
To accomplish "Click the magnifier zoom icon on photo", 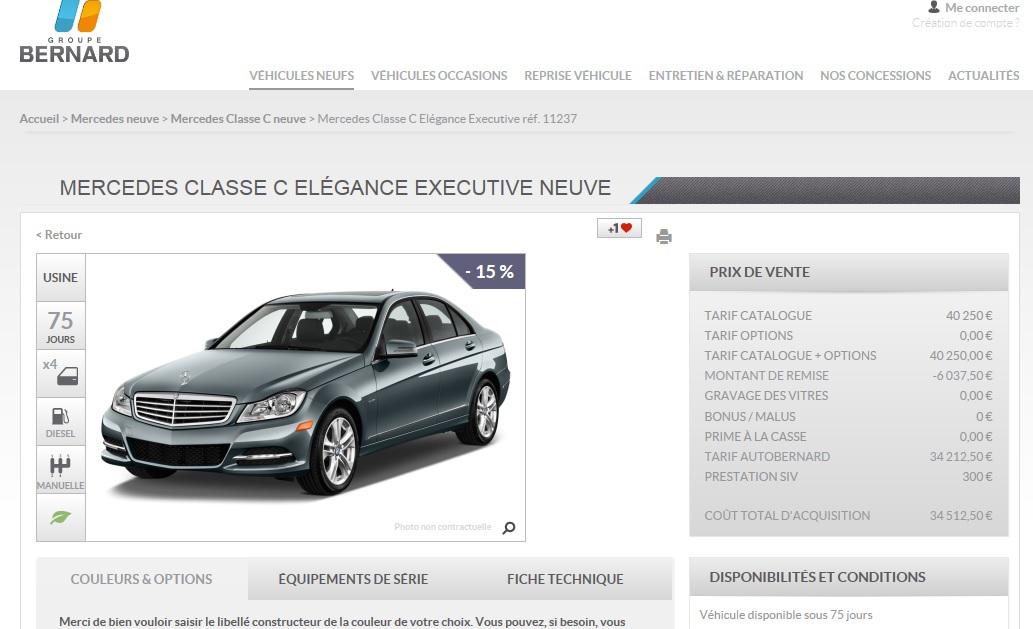I will click(x=509, y=528).
